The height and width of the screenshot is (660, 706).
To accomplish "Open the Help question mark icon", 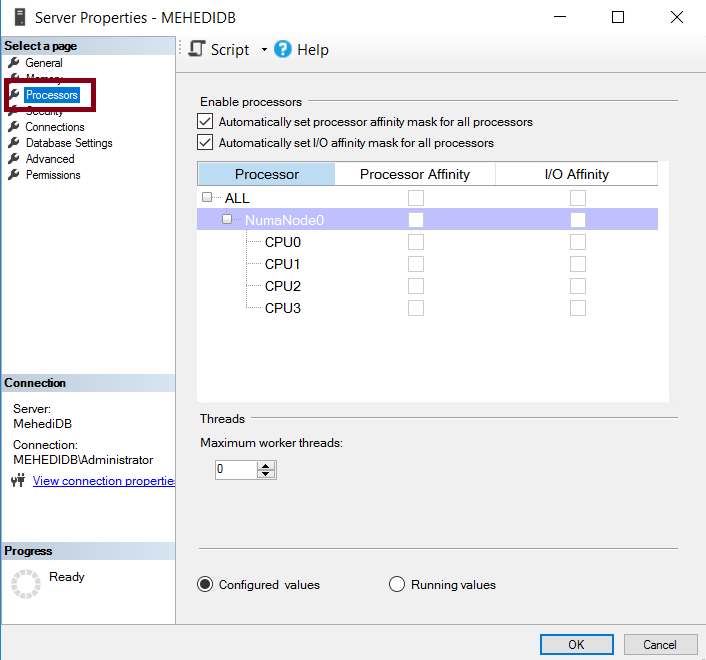I will pyautogui.click(x=283, y=49).
